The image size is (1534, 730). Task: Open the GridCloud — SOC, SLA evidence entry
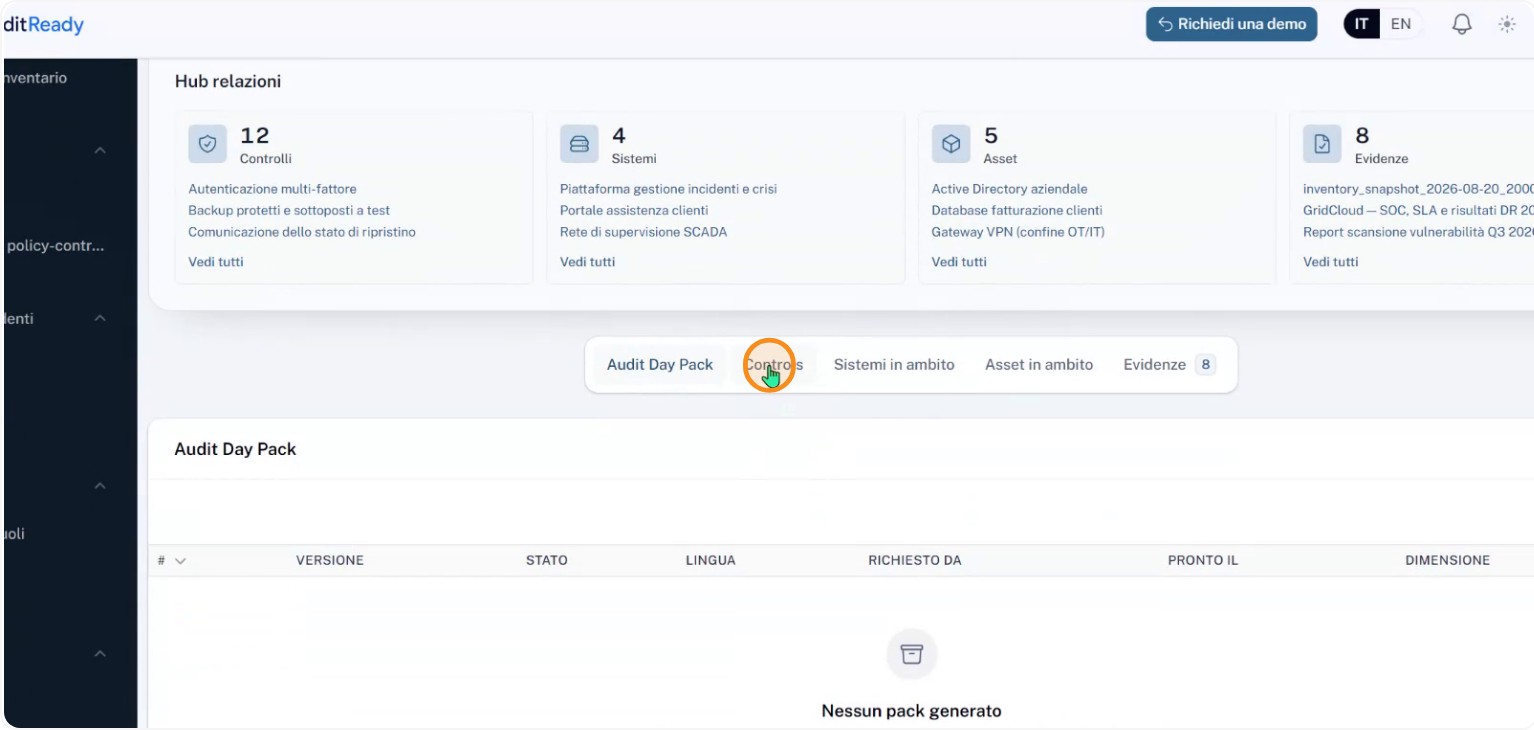[x=1418, y=211]
